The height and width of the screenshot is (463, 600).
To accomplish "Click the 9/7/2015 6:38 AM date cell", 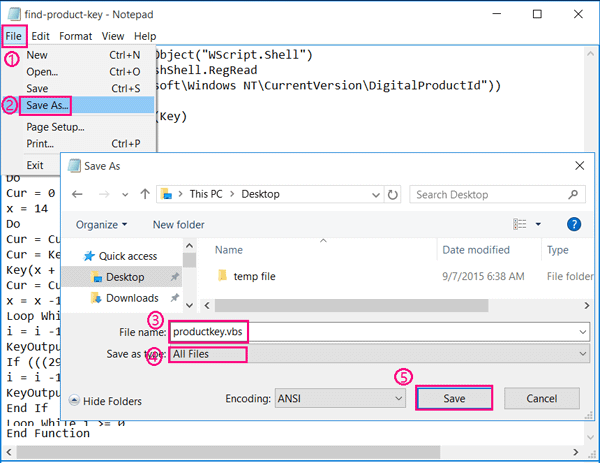I will (483, 277).
